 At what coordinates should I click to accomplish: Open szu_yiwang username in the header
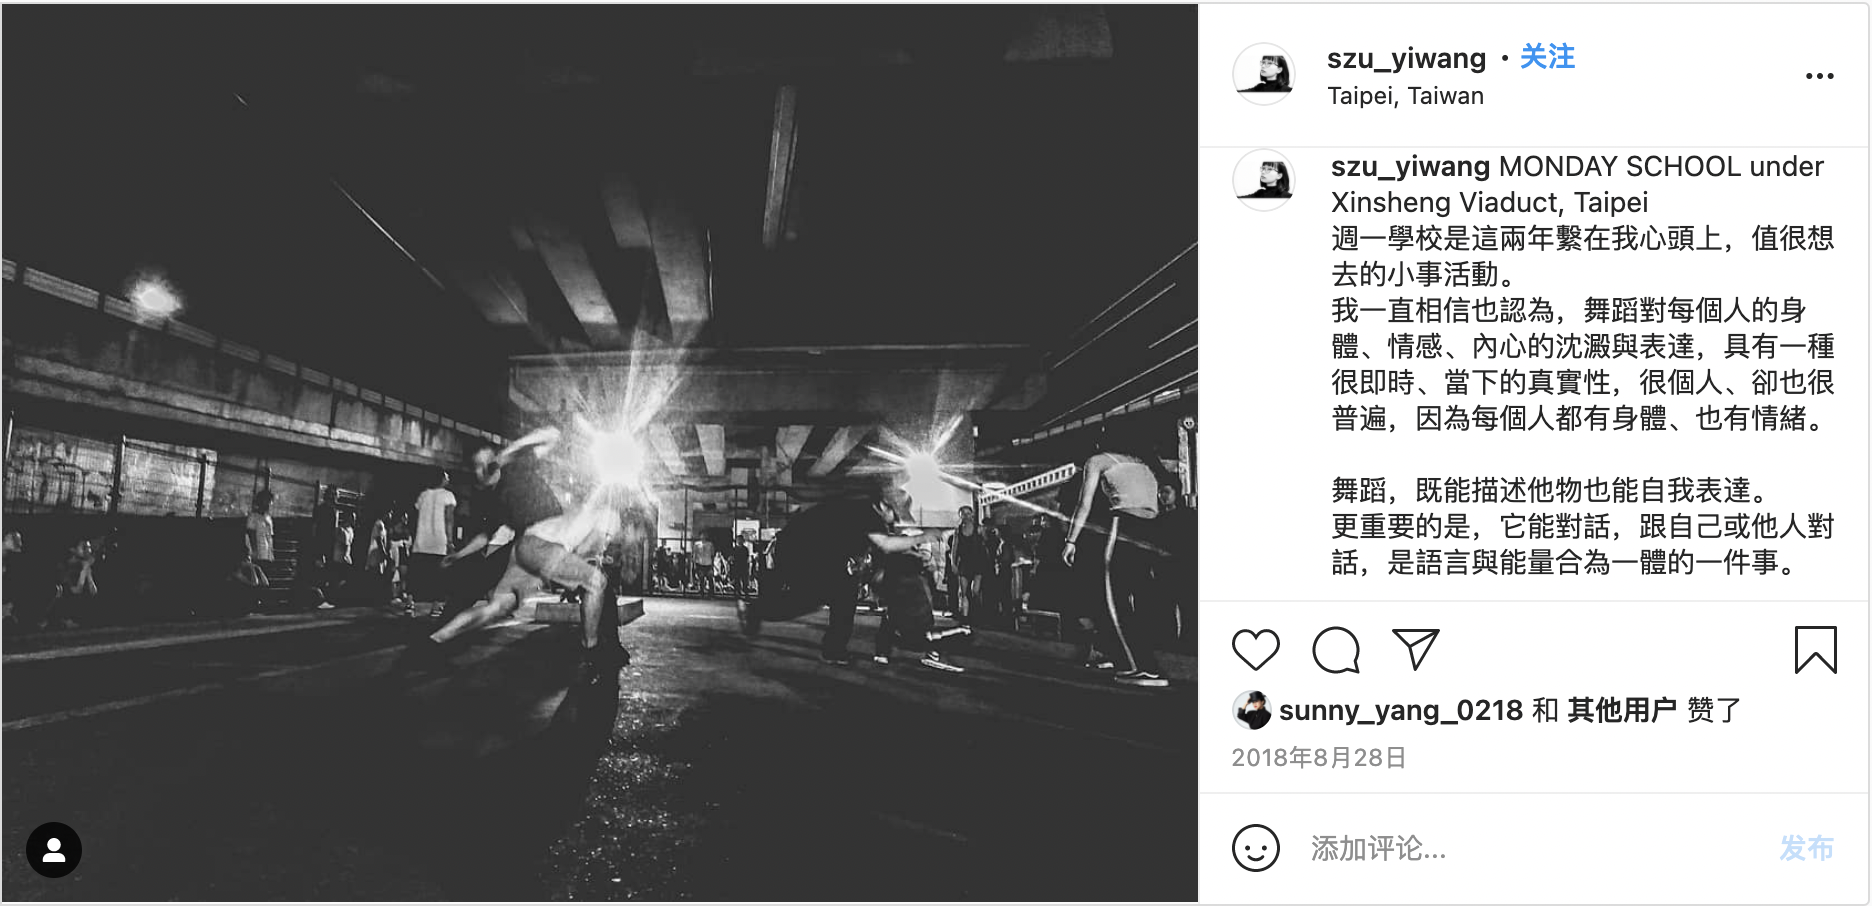click(x=1406, y=58)
